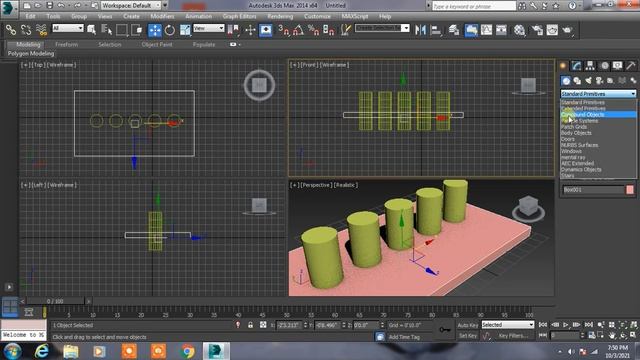
Task: Open the Modifiers menu
Action: (x=162, y=16)
